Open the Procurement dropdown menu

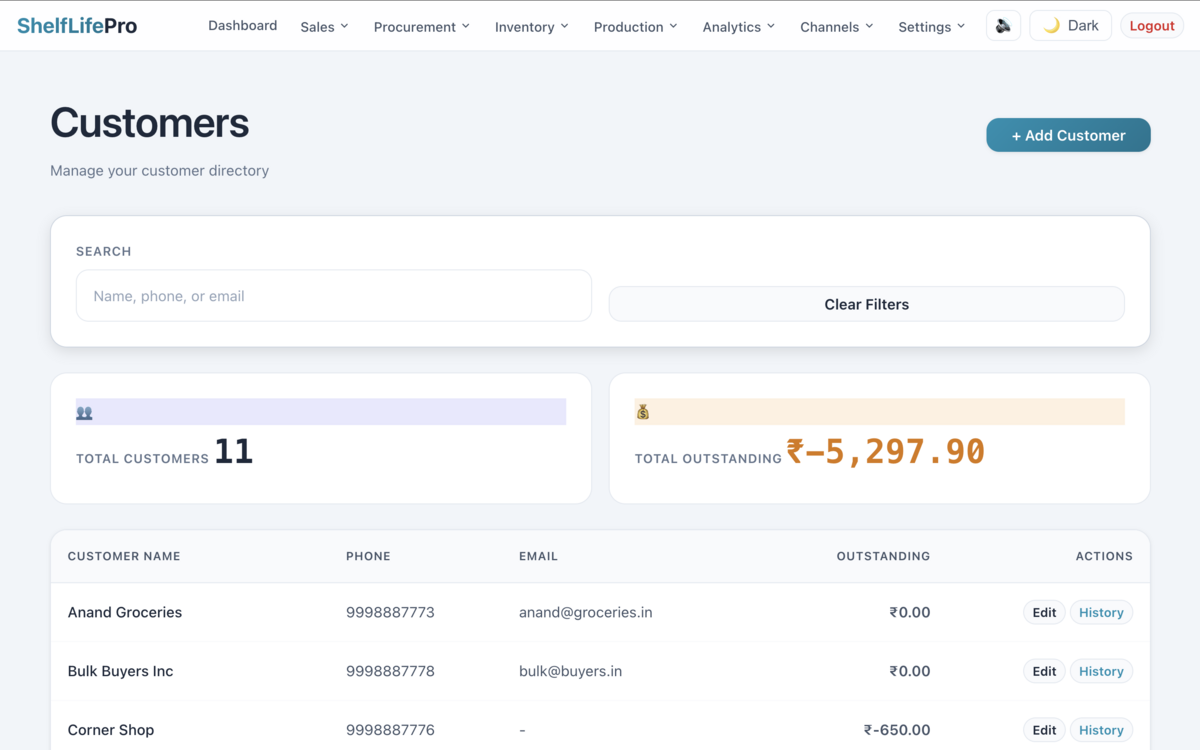(421, 27)
